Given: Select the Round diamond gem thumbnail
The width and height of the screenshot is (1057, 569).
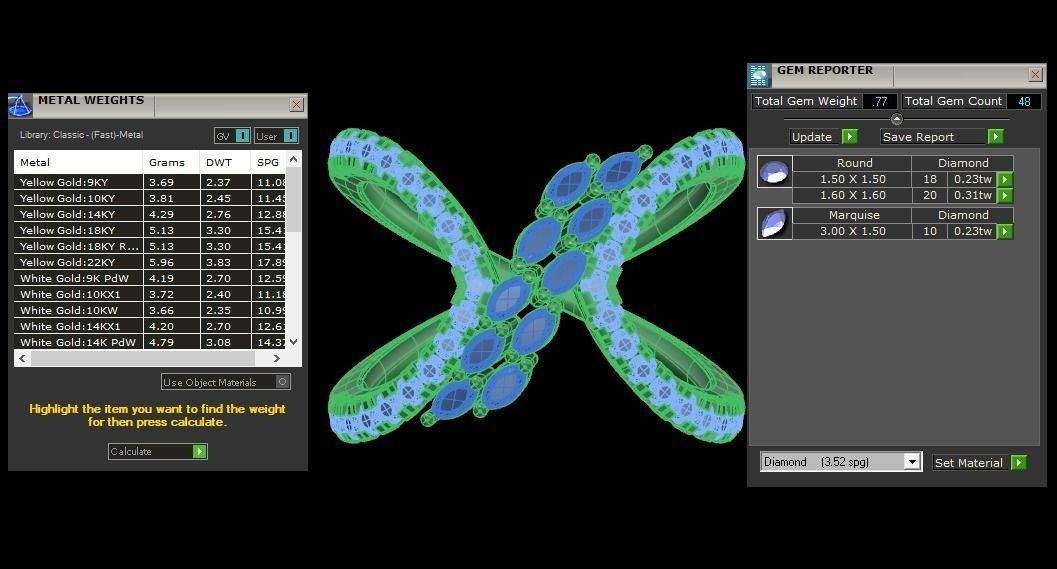Looking at the screenshot, I should [775, 171].
